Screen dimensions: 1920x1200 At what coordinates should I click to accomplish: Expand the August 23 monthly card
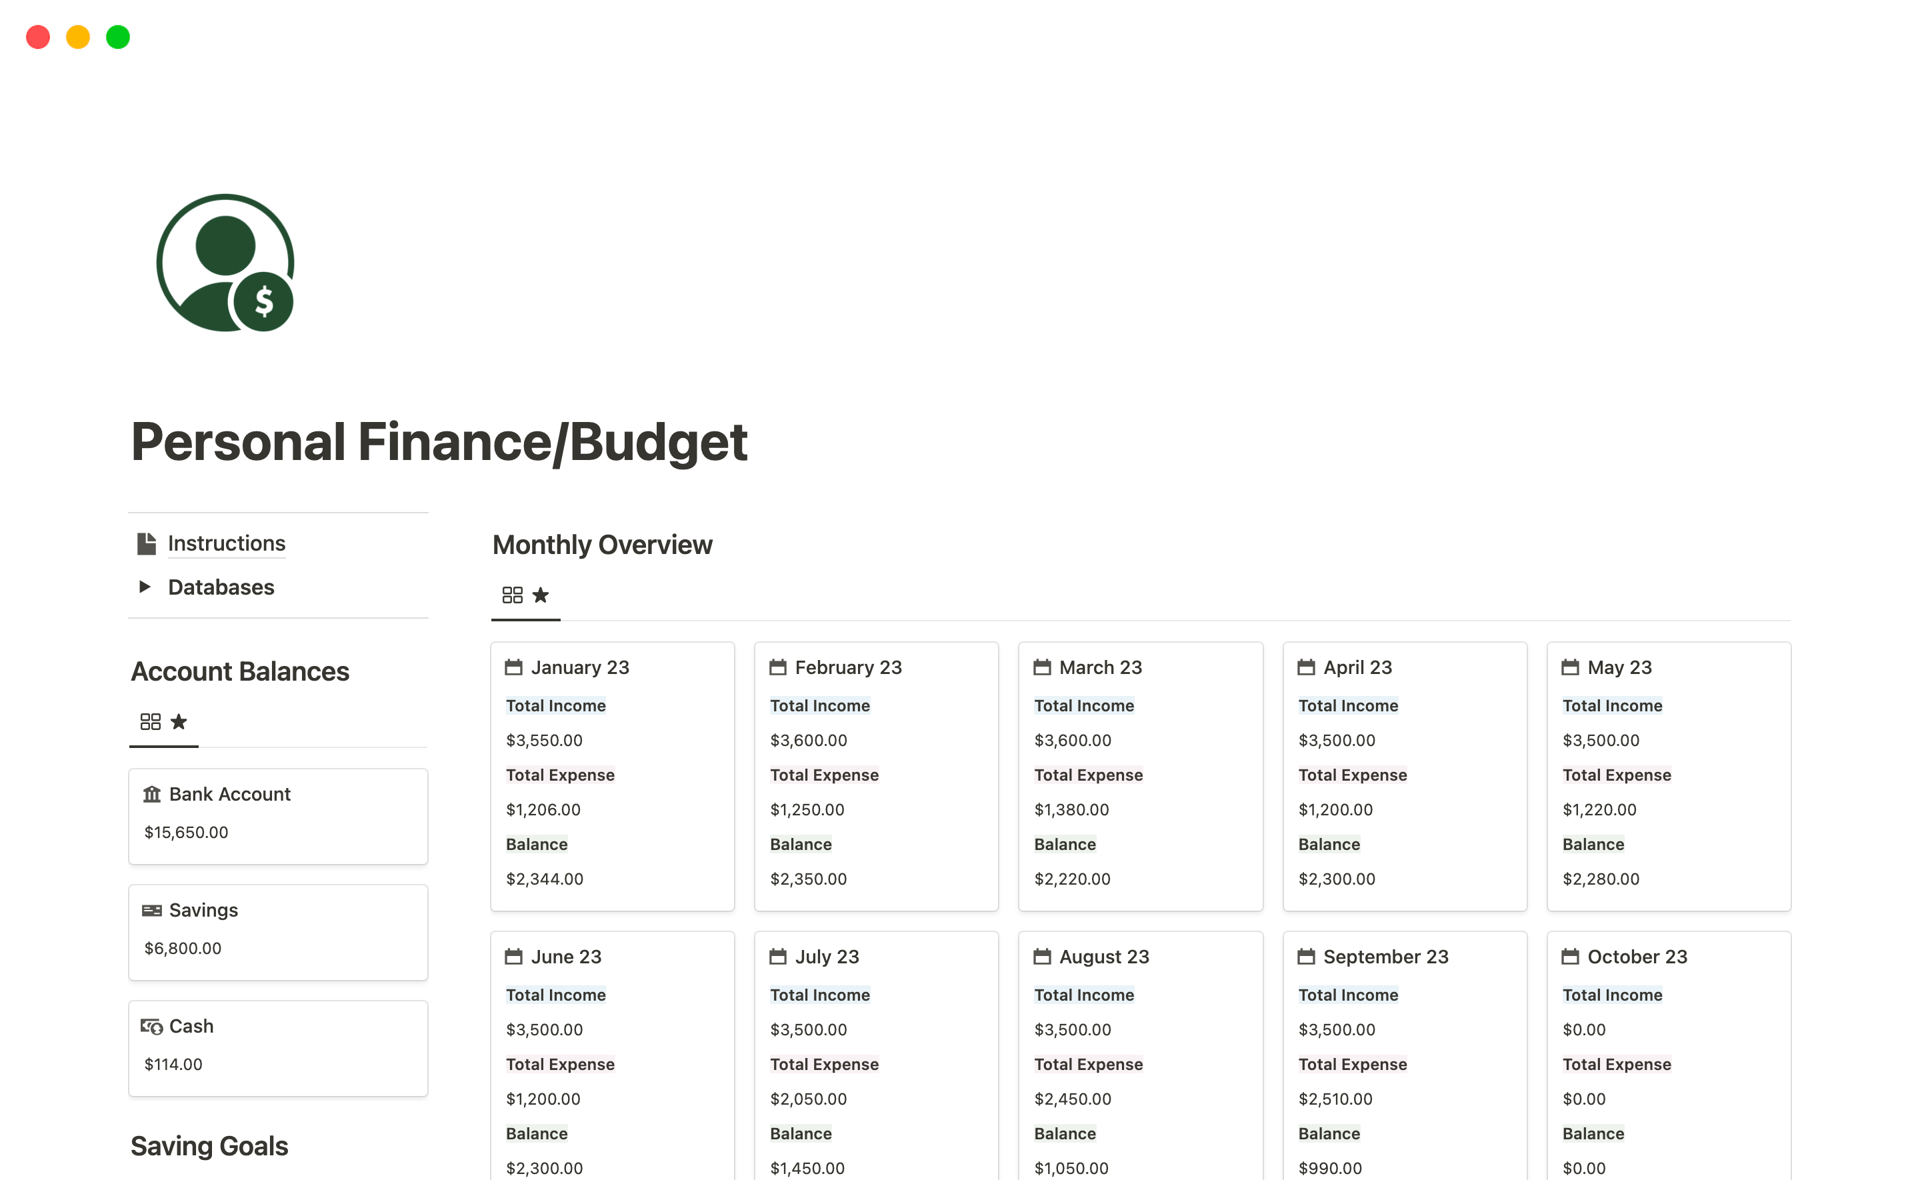[x=1103, y=955]
